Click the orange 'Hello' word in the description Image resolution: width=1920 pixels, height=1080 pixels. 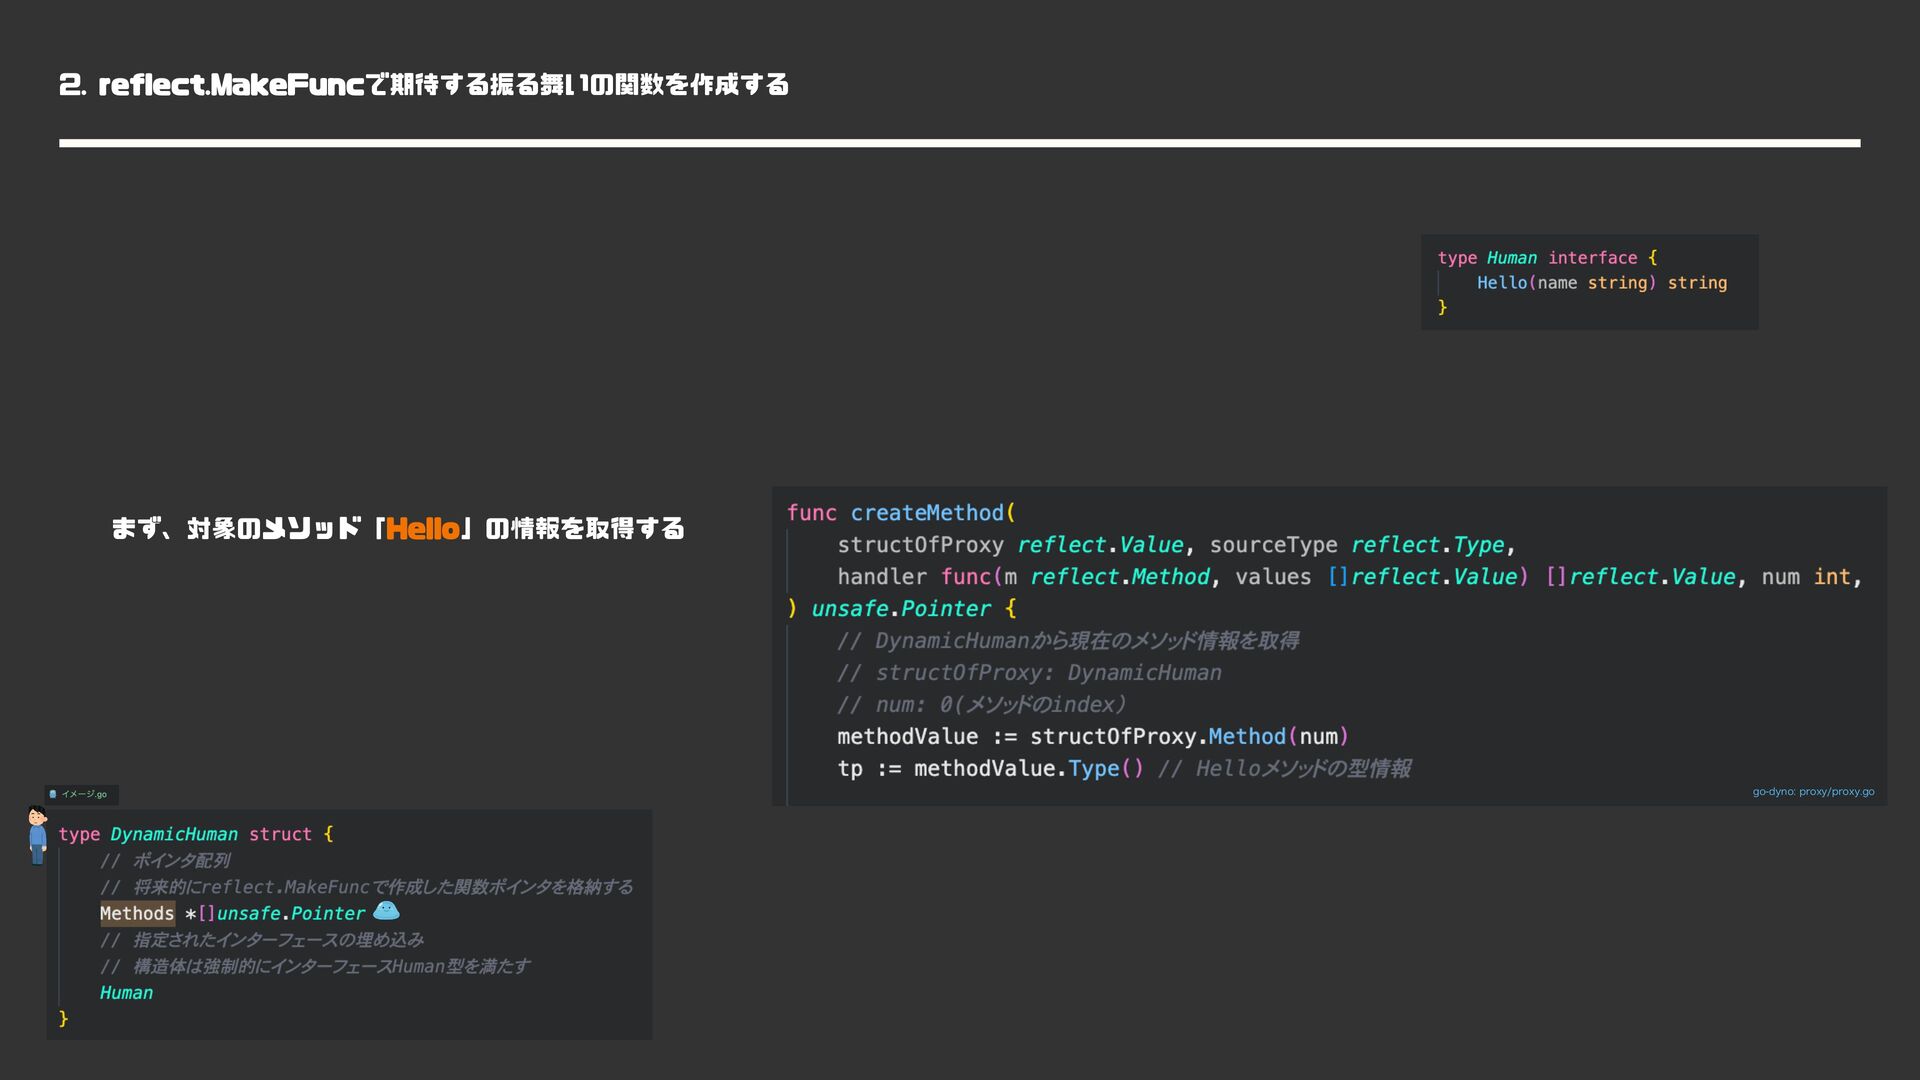422,528
